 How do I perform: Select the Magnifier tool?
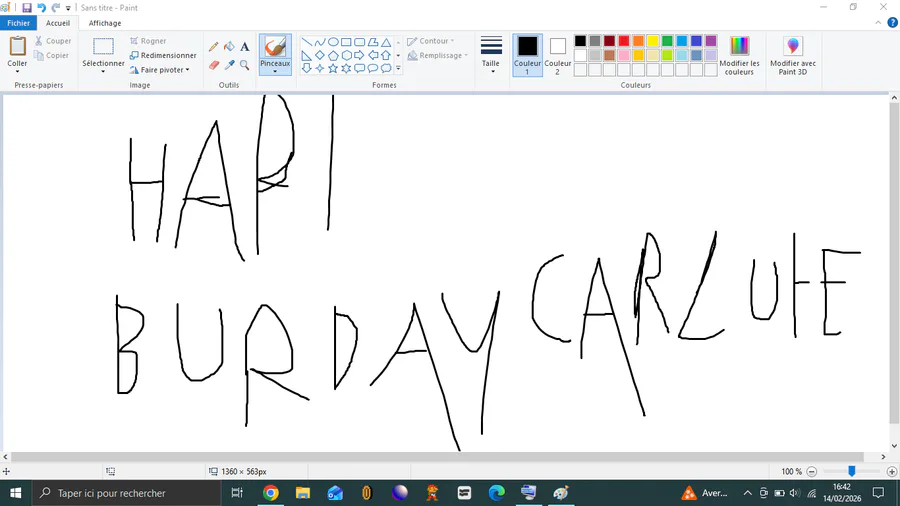tap(245, 65)
